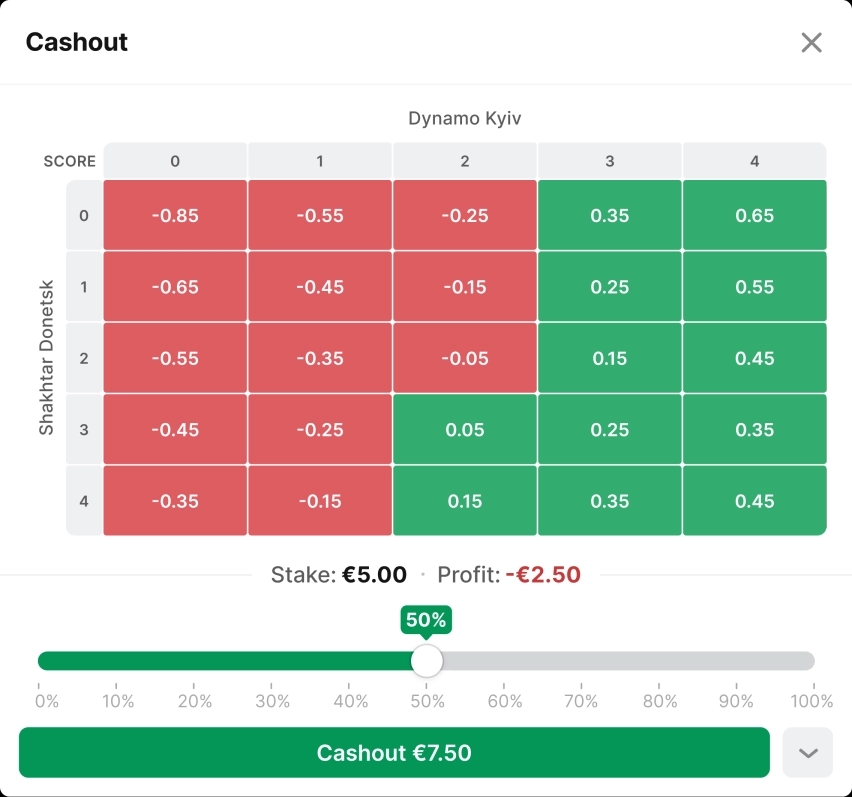This screenshot has width=852, height=797.
Task: Click the bottom-right 0.45 score cell
Action: [754, 501]
